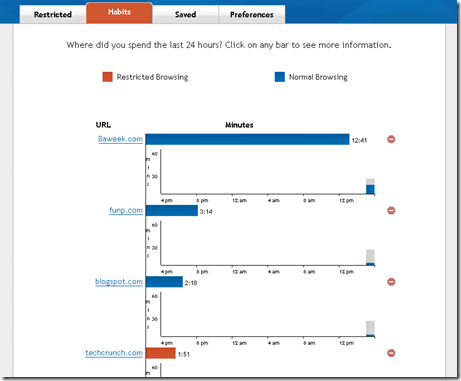Open the Preferences tab
Image resolution: width=461 pixels, height=381 pixels.
[252, 15]
